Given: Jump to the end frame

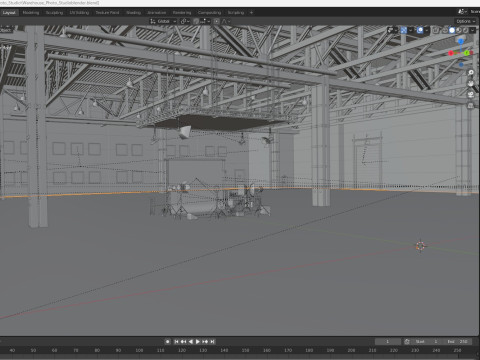Looking at the screenshot, I should (212, 342).
